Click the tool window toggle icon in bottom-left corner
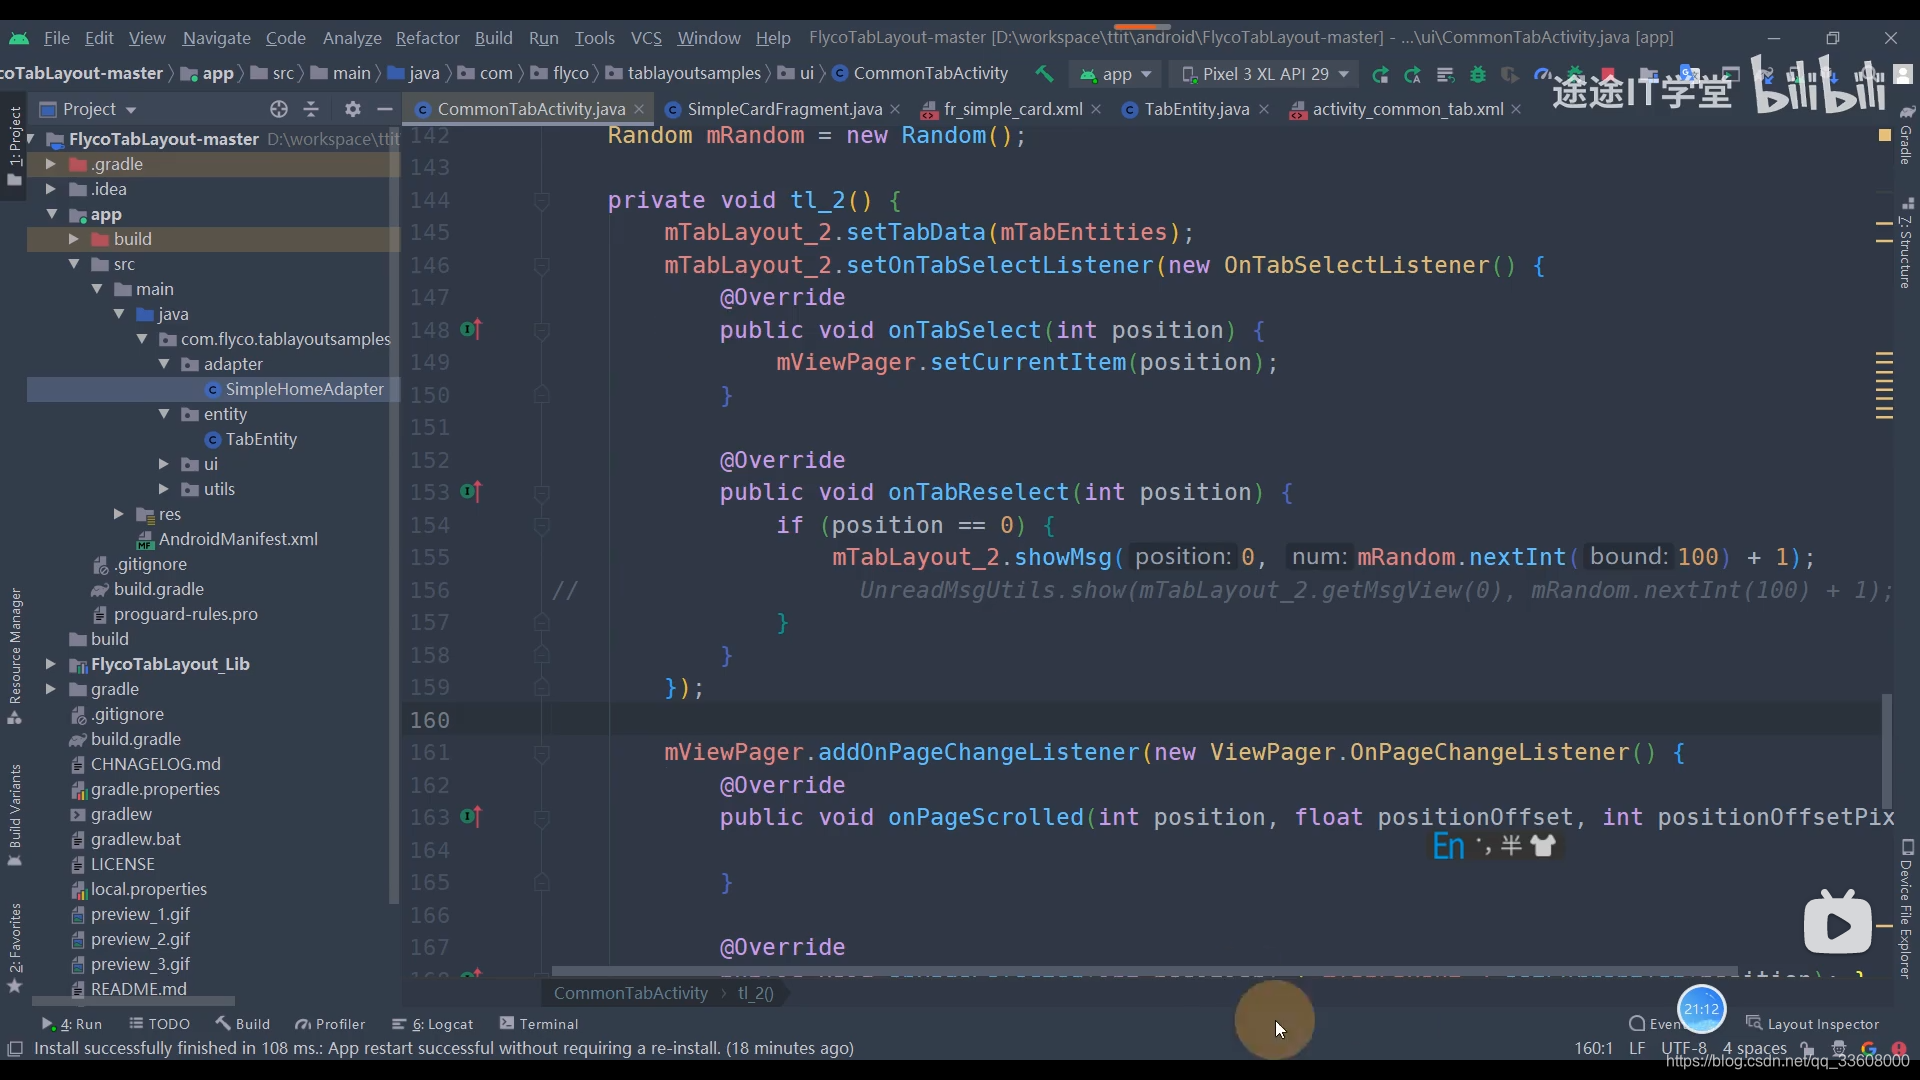This screenshot has width=1920, height=1080. click(x=15, y=1048)
